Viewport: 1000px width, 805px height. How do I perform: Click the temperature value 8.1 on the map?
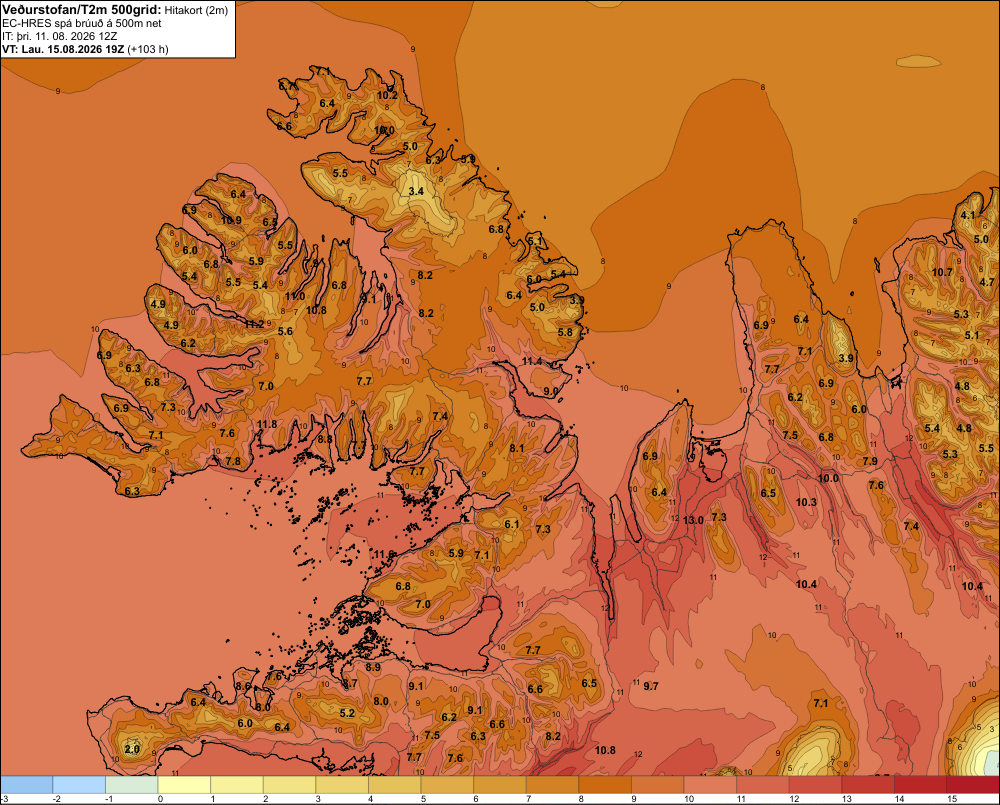click(517, 448)
